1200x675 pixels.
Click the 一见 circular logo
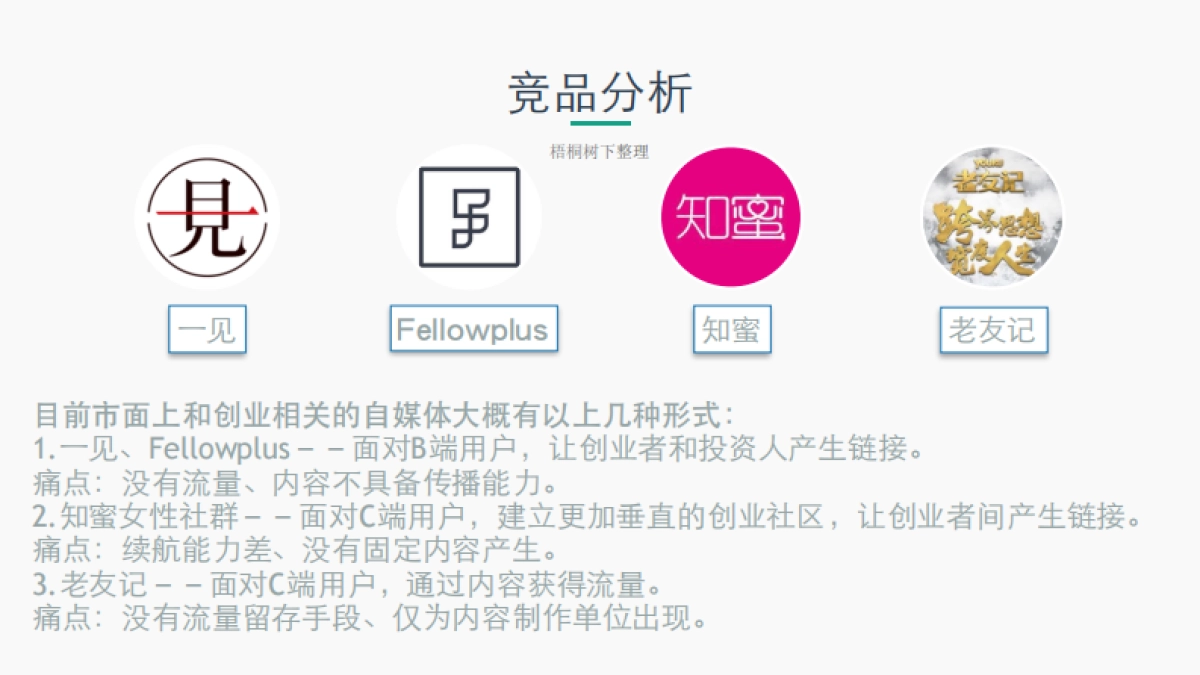click(x=206, y=217)
